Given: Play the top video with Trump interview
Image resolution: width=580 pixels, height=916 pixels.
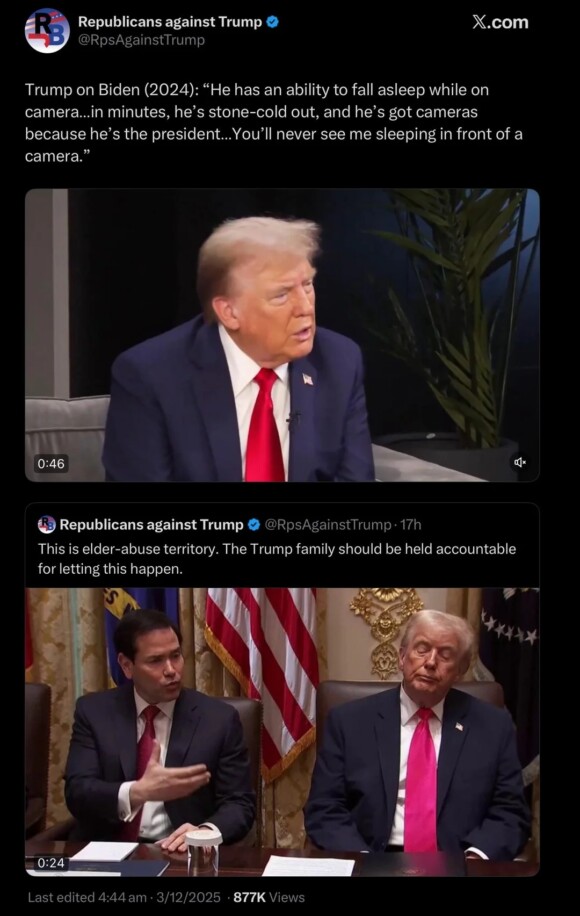Looking at the screenshot, I should tap(282, 335).
